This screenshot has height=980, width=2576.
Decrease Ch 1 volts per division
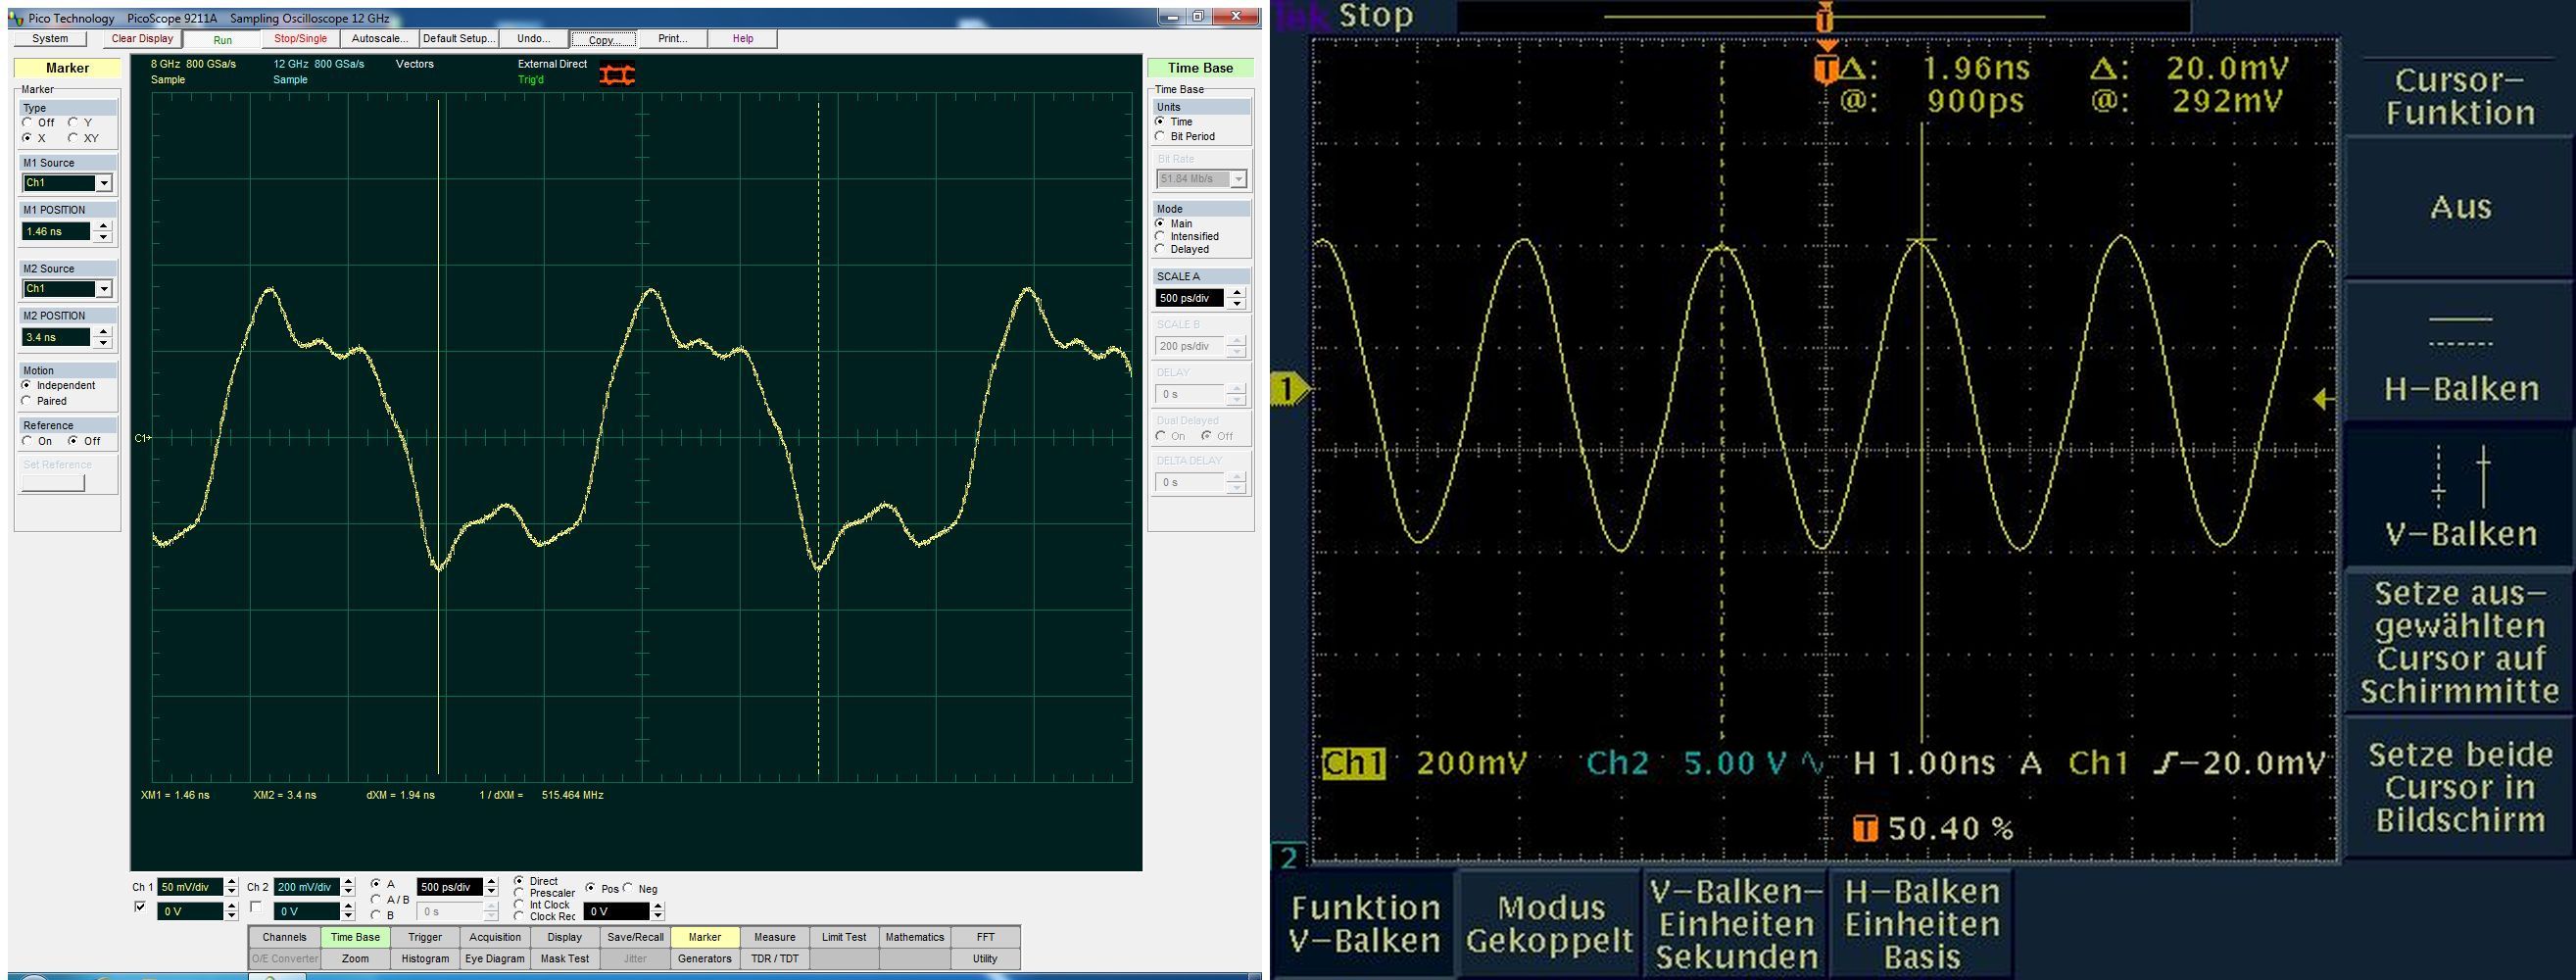click(x=232, y=892)
